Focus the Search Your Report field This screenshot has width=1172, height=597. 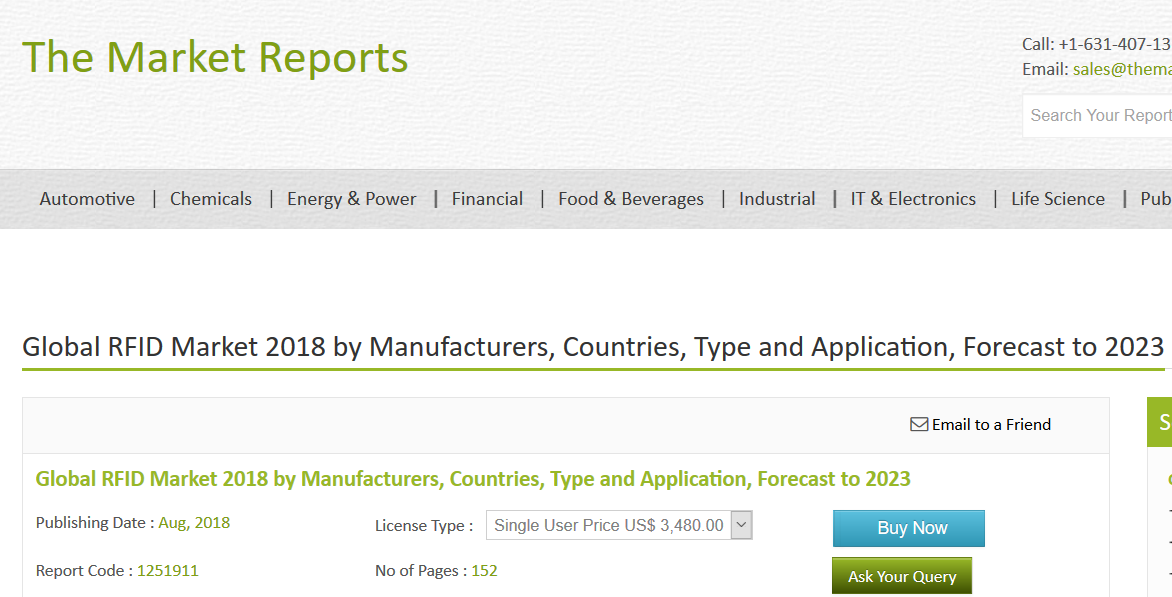pos(1097,116)
